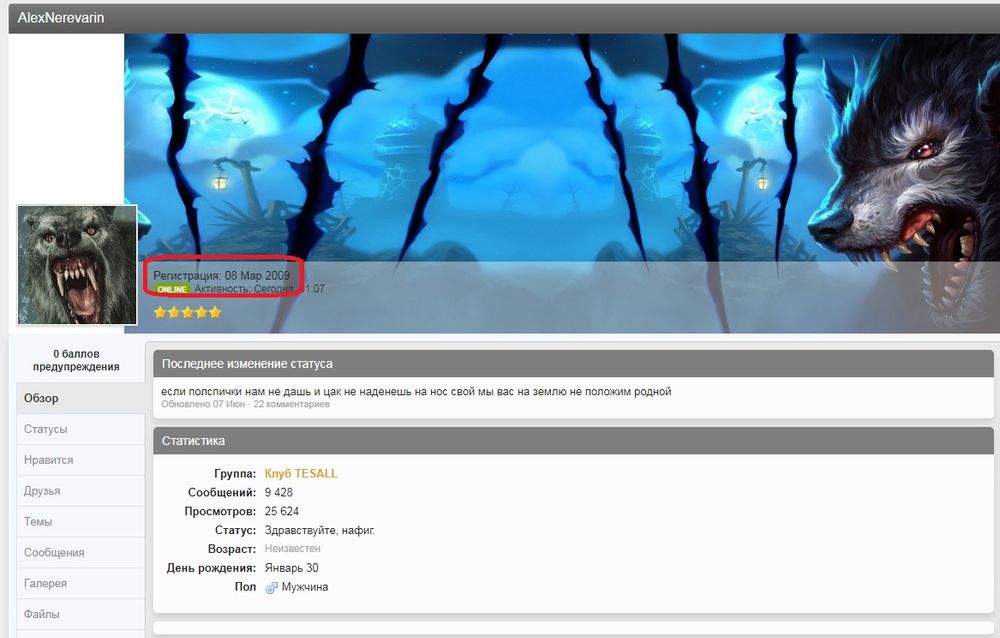Click the five-star rating

[x=188, y=312]
